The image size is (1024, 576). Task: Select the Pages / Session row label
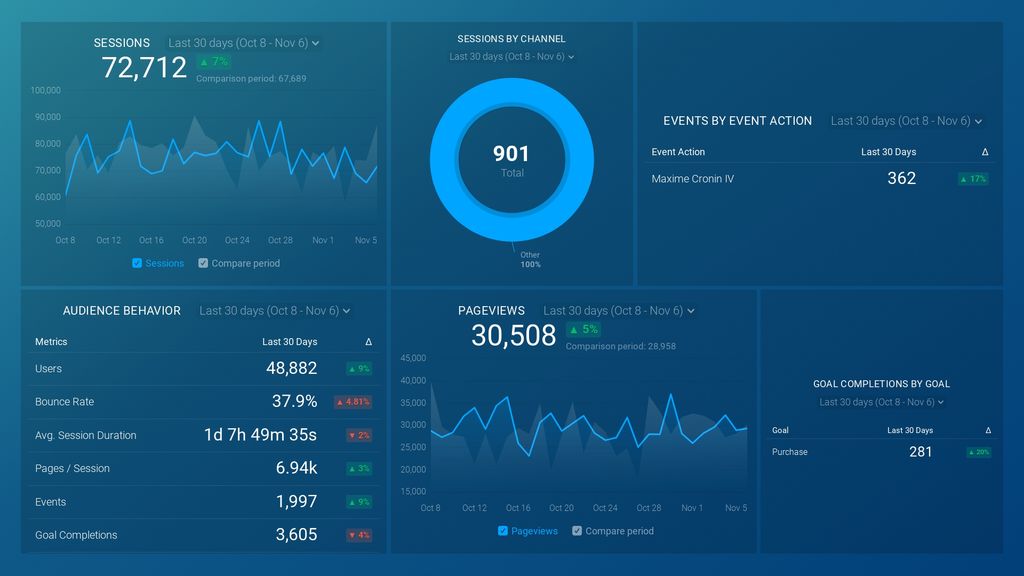(x=72, y=469)
